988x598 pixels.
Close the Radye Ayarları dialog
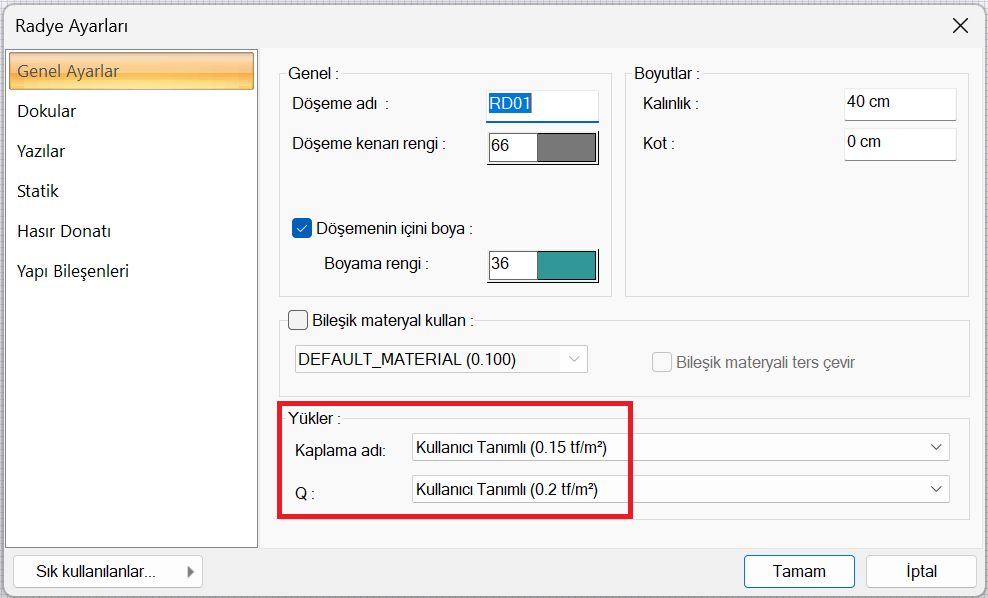[960, 26]
